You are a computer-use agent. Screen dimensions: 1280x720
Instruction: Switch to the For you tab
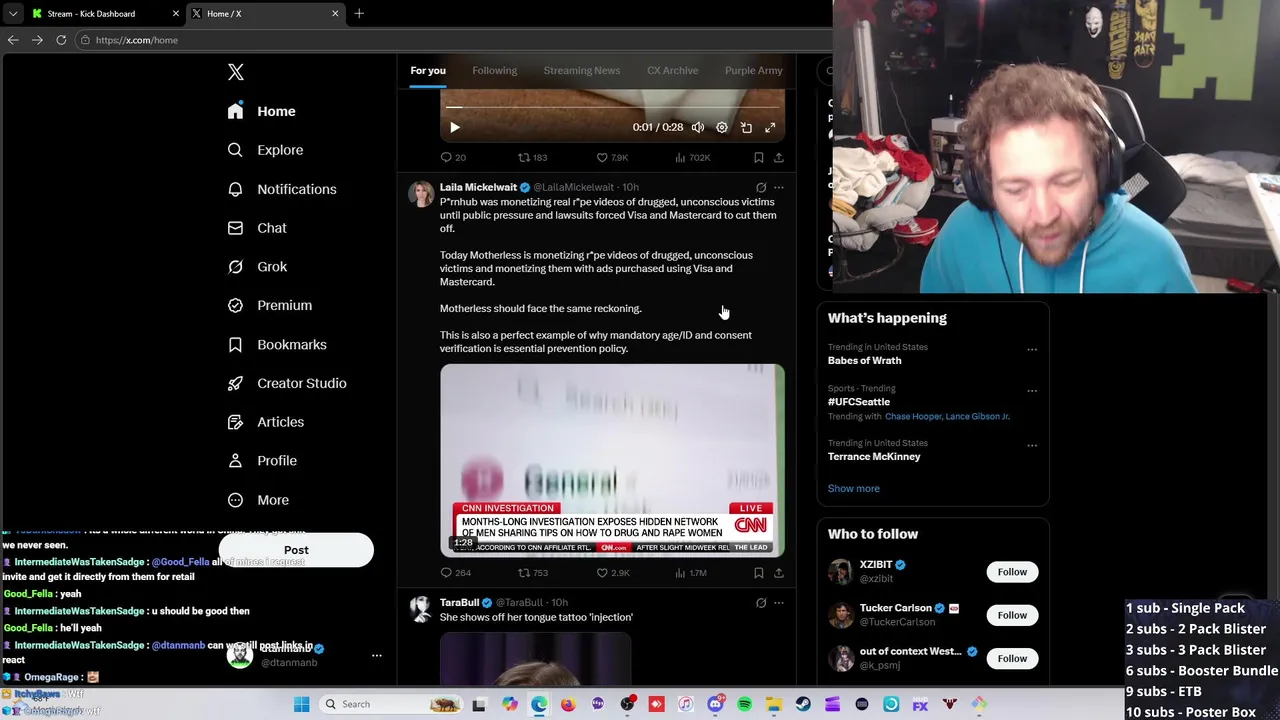pos(428,71)
